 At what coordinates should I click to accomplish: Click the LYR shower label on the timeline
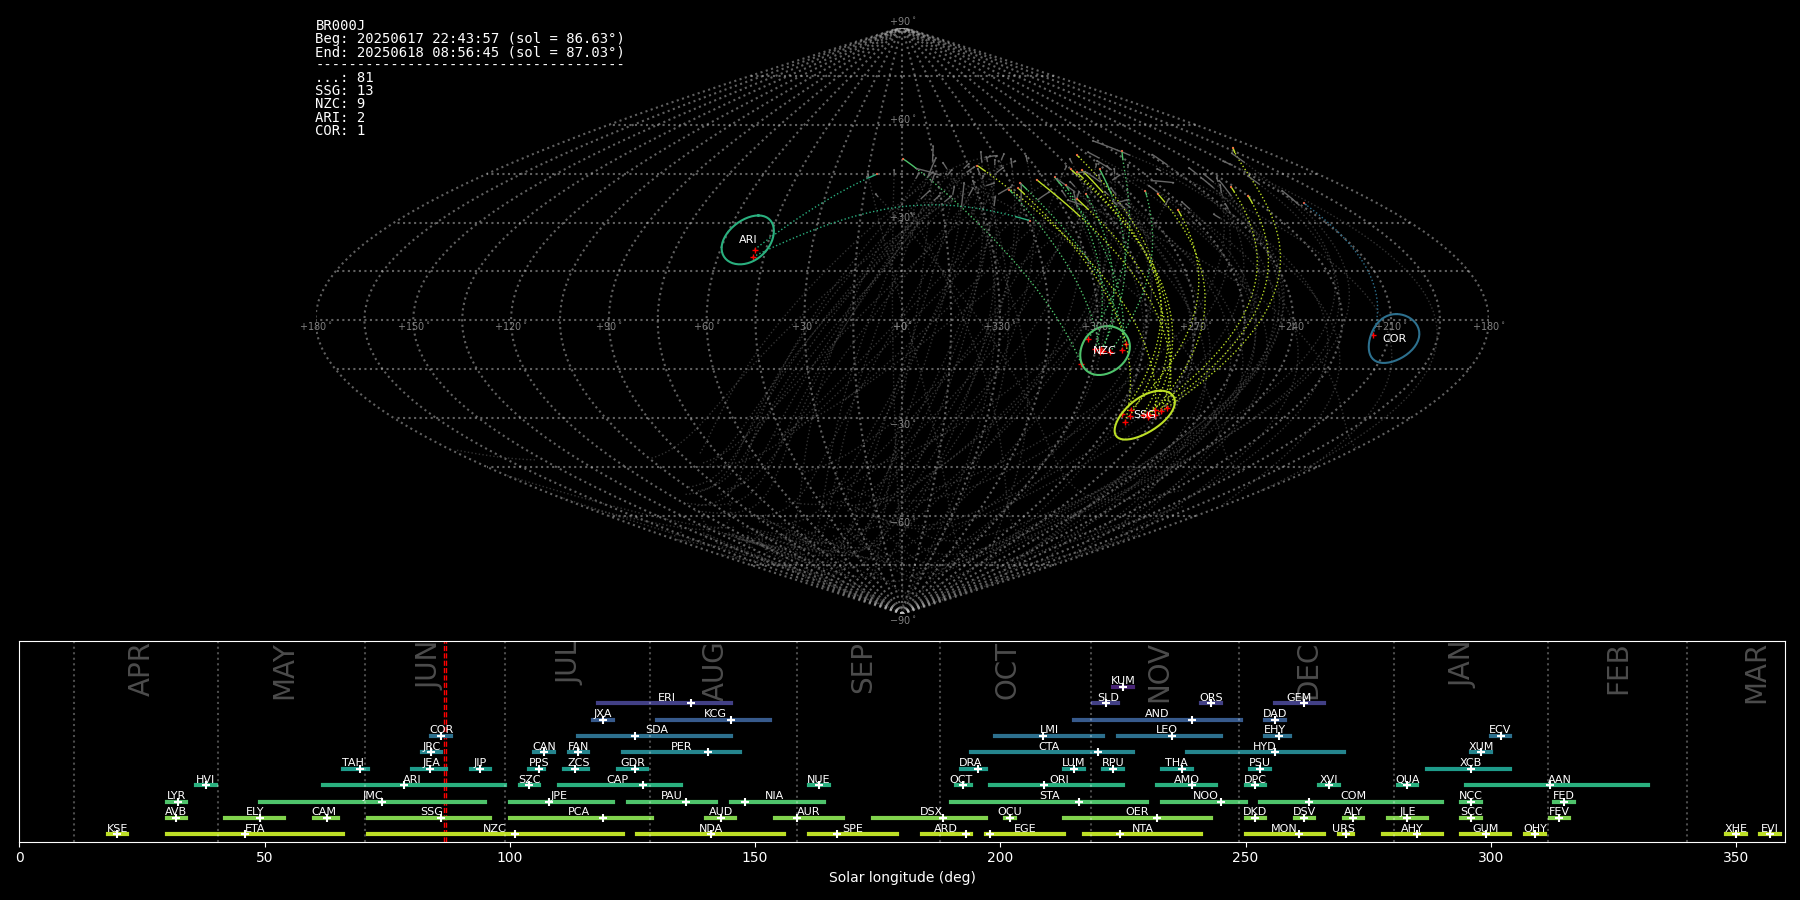point(176,796)
